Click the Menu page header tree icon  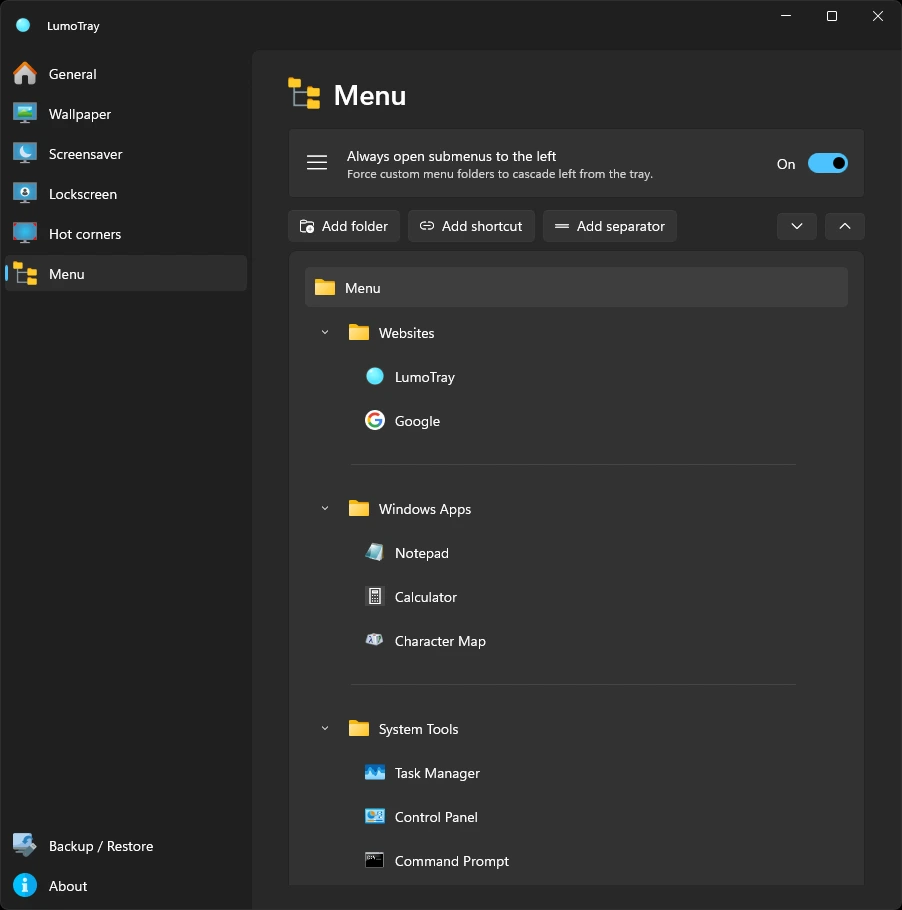304,93
